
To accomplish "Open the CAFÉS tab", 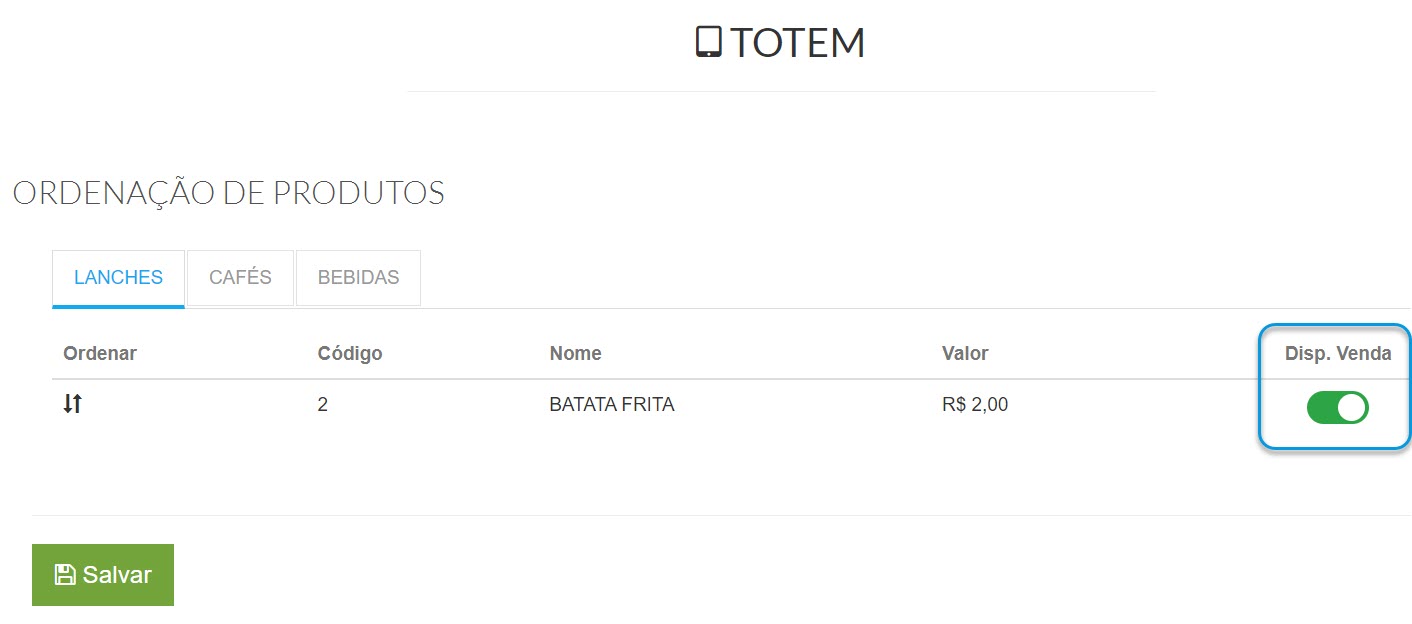I will (x=240, y=277).
